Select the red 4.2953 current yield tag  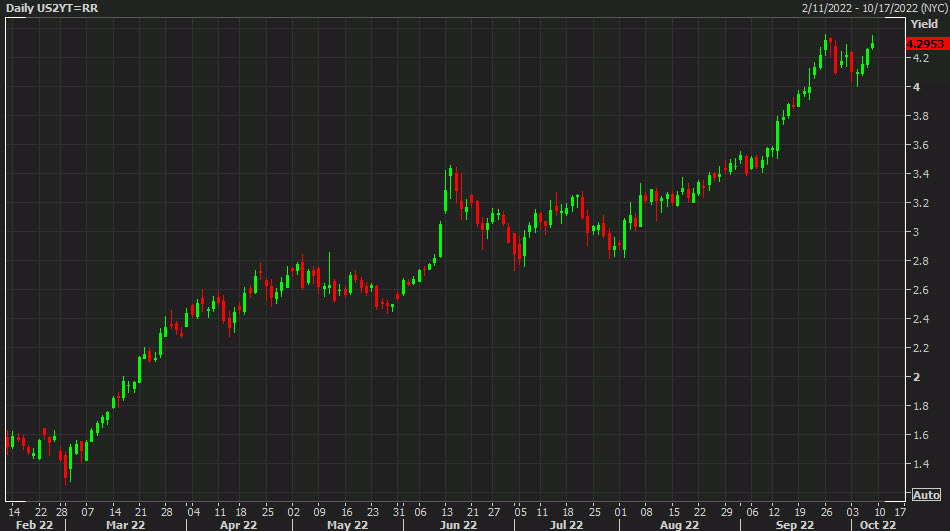point(926,44)
